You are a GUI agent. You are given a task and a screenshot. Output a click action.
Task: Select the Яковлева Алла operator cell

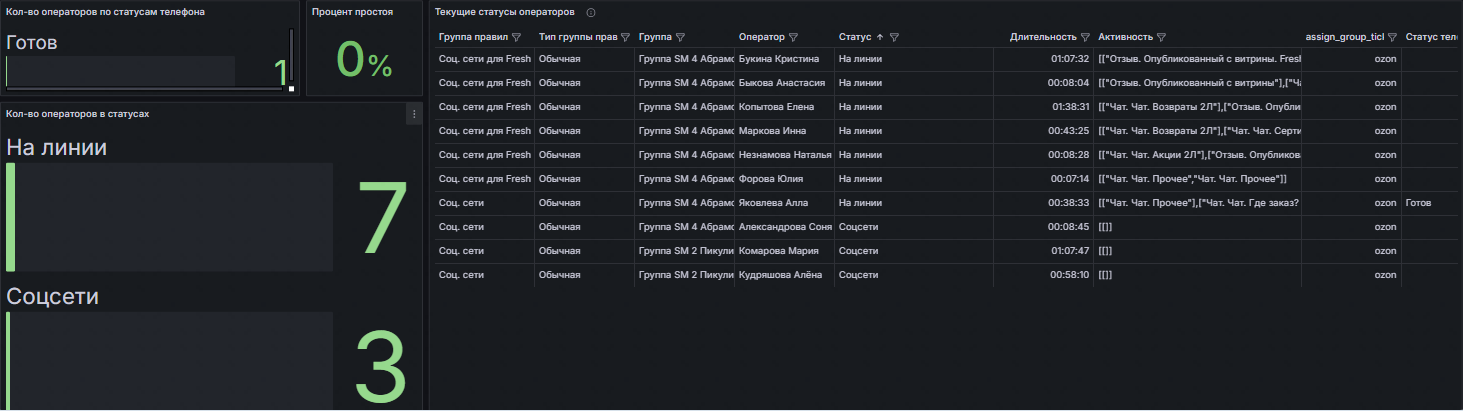774,203
